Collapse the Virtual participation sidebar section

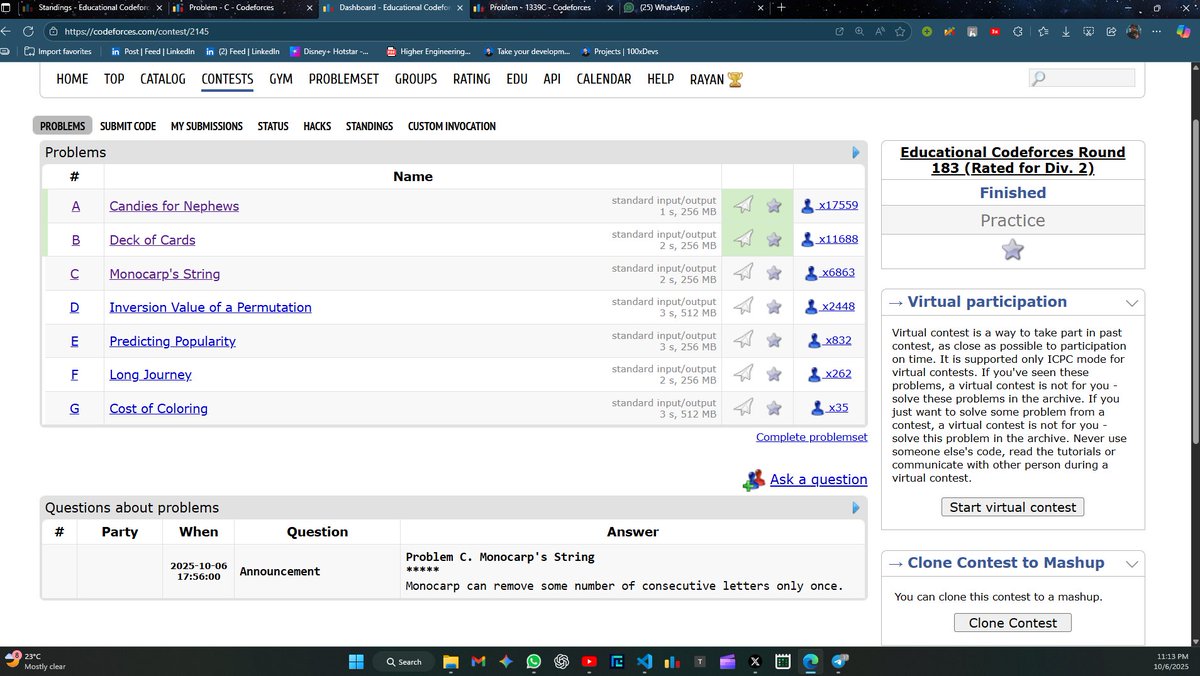(1132, 302)
